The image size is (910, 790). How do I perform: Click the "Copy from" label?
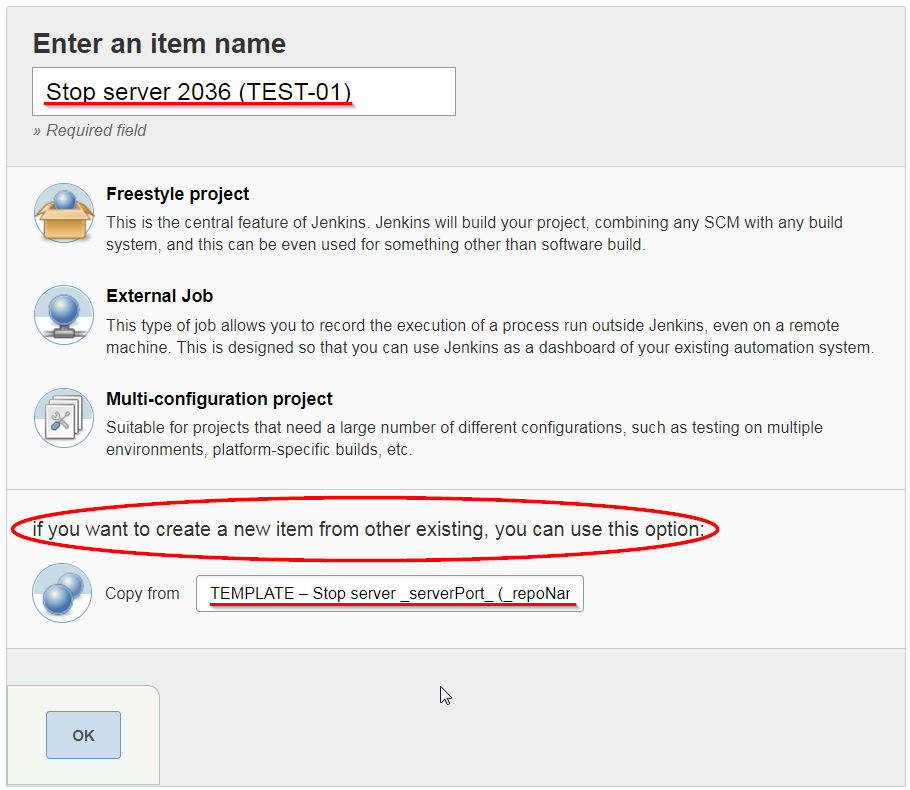[x=142, y=593]
